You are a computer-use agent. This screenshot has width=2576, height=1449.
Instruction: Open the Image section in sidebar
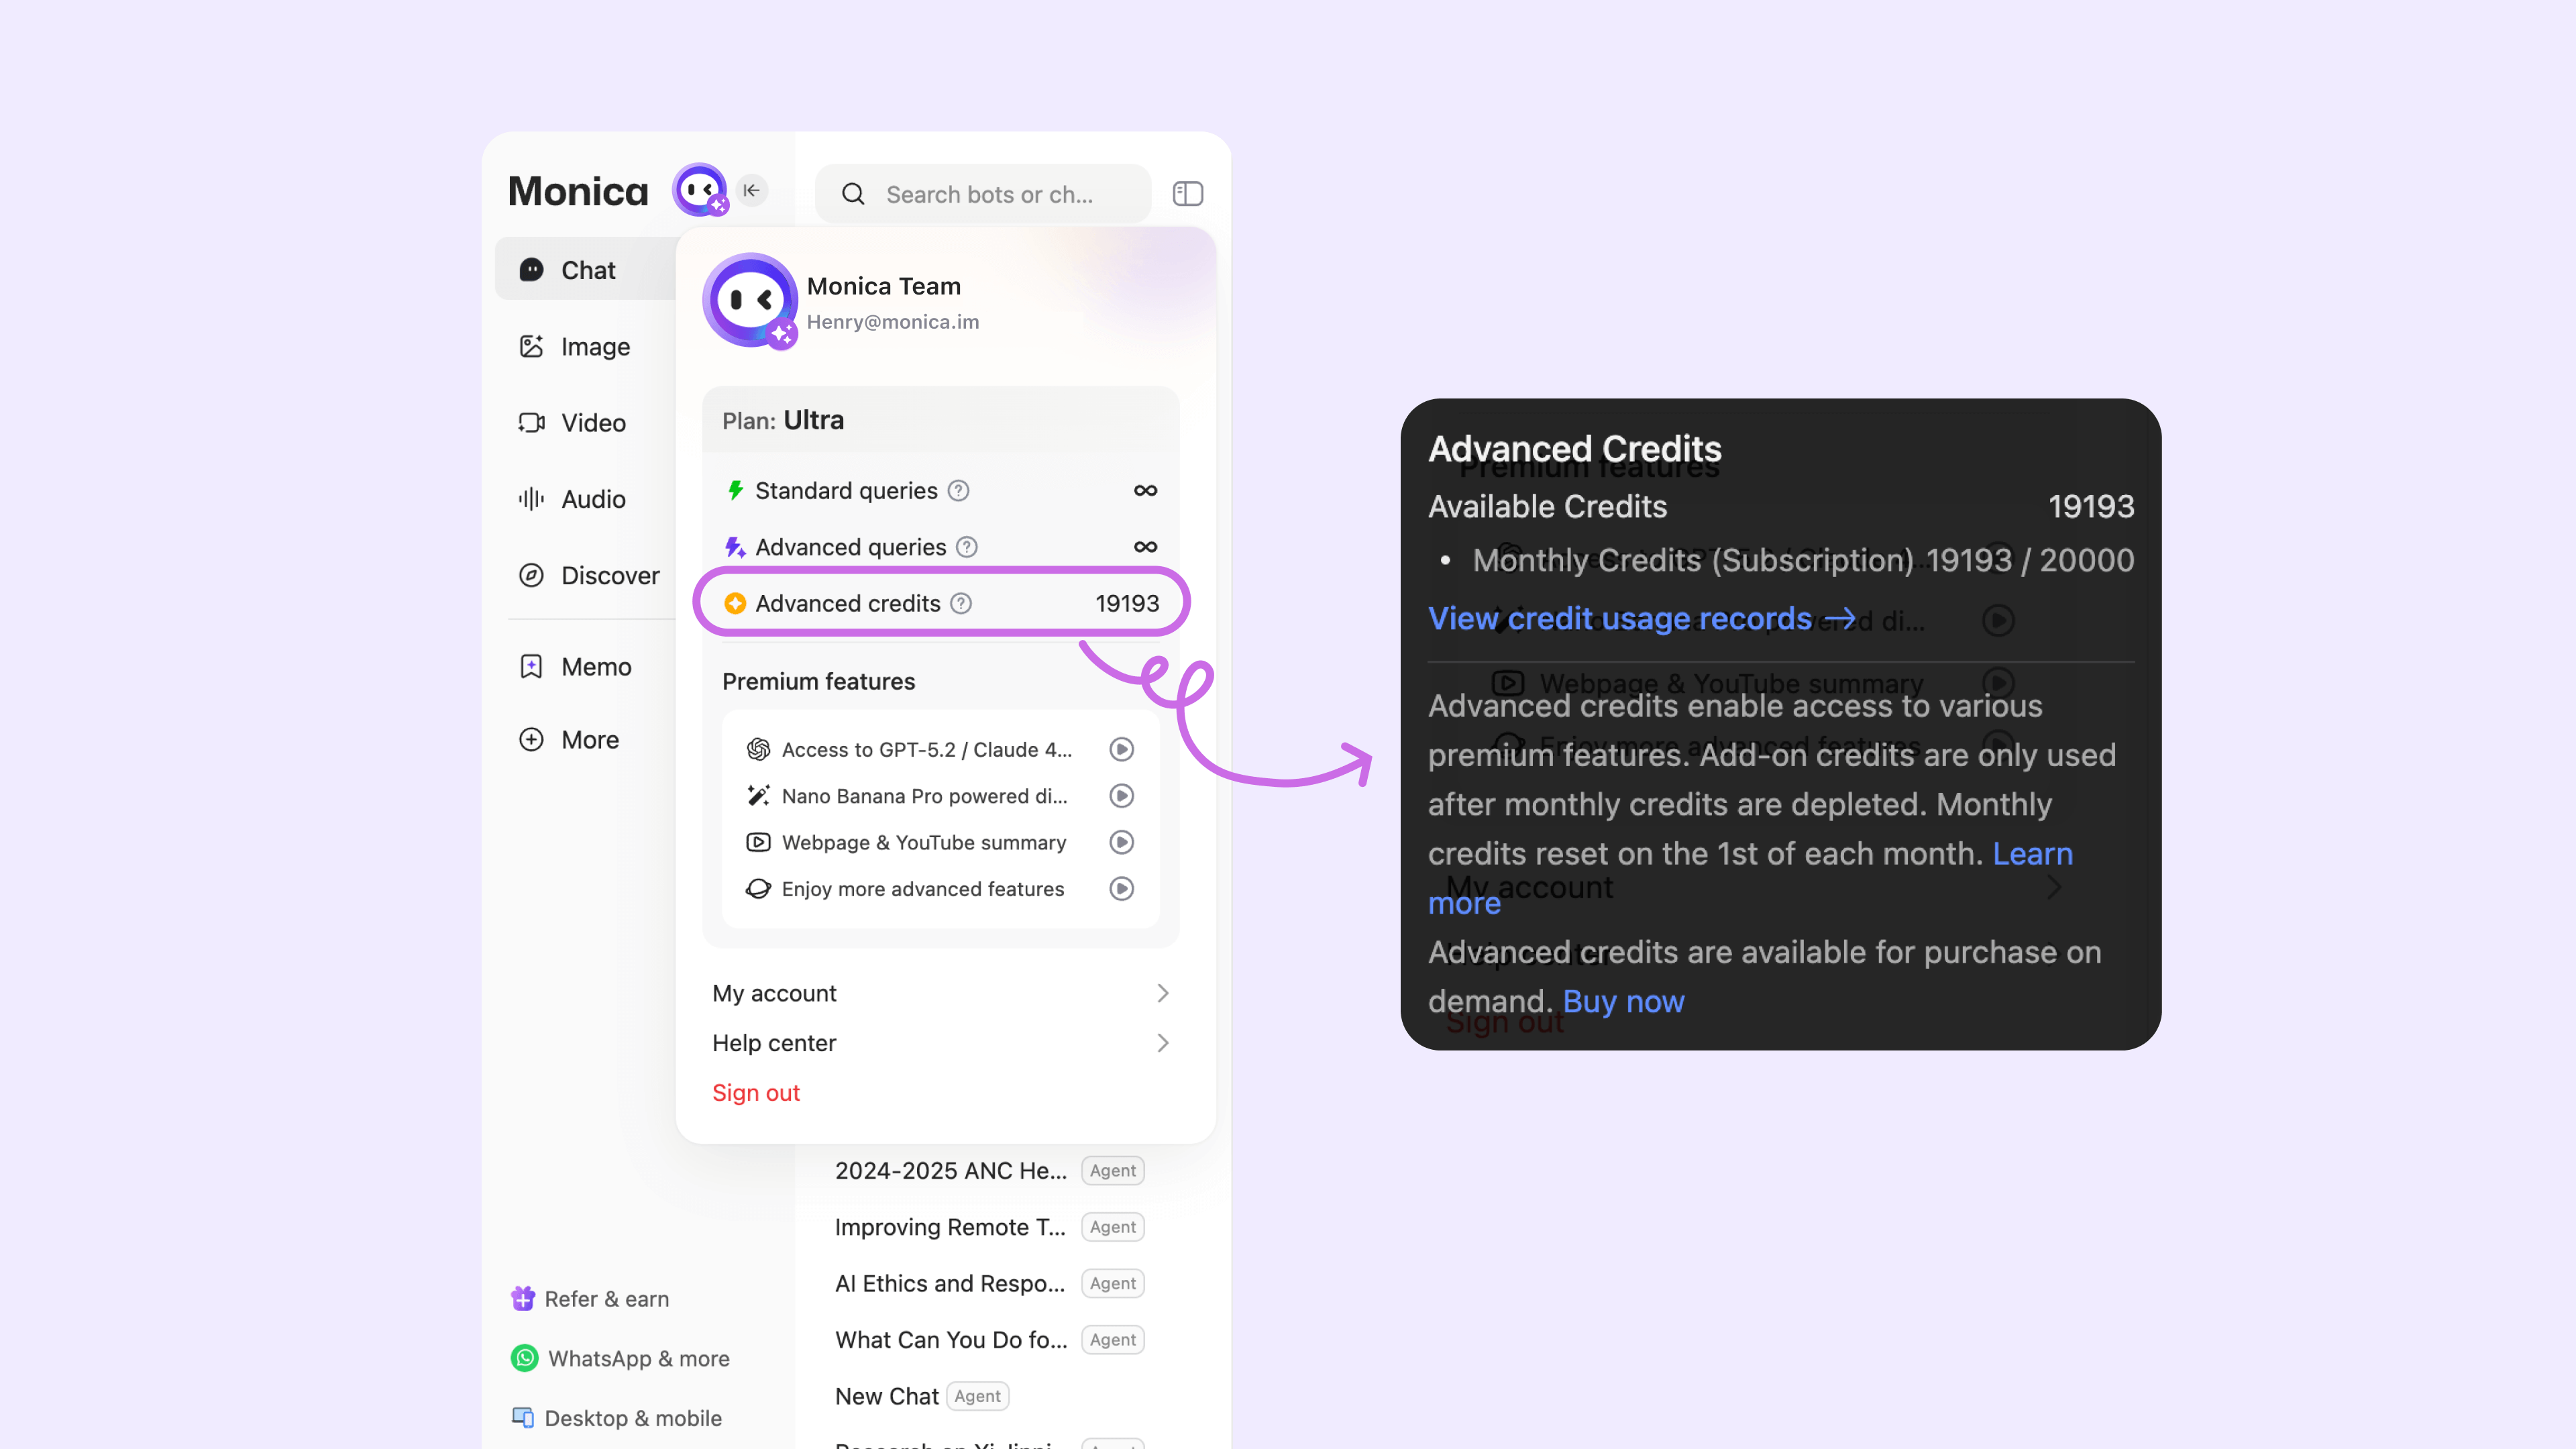pos(594,347)
